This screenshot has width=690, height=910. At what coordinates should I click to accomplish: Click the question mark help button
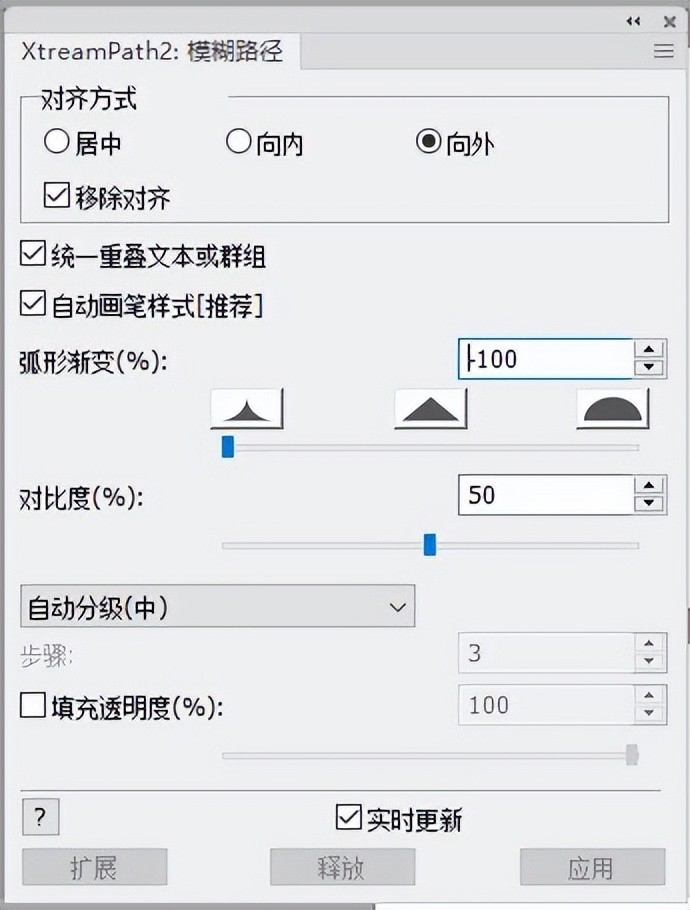tap(40, 817)
